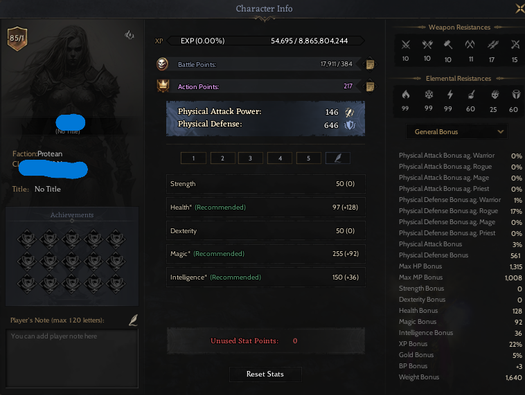
Task: Click the Dexterity stat row
Action: coord(266,231)
